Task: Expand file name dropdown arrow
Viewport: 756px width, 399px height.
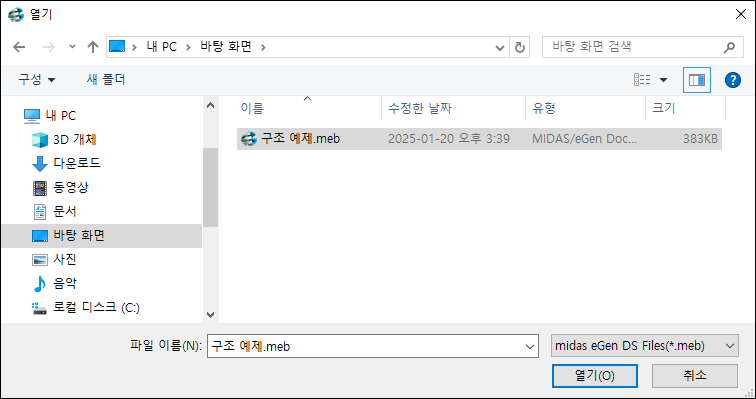Action: [530, 346]
